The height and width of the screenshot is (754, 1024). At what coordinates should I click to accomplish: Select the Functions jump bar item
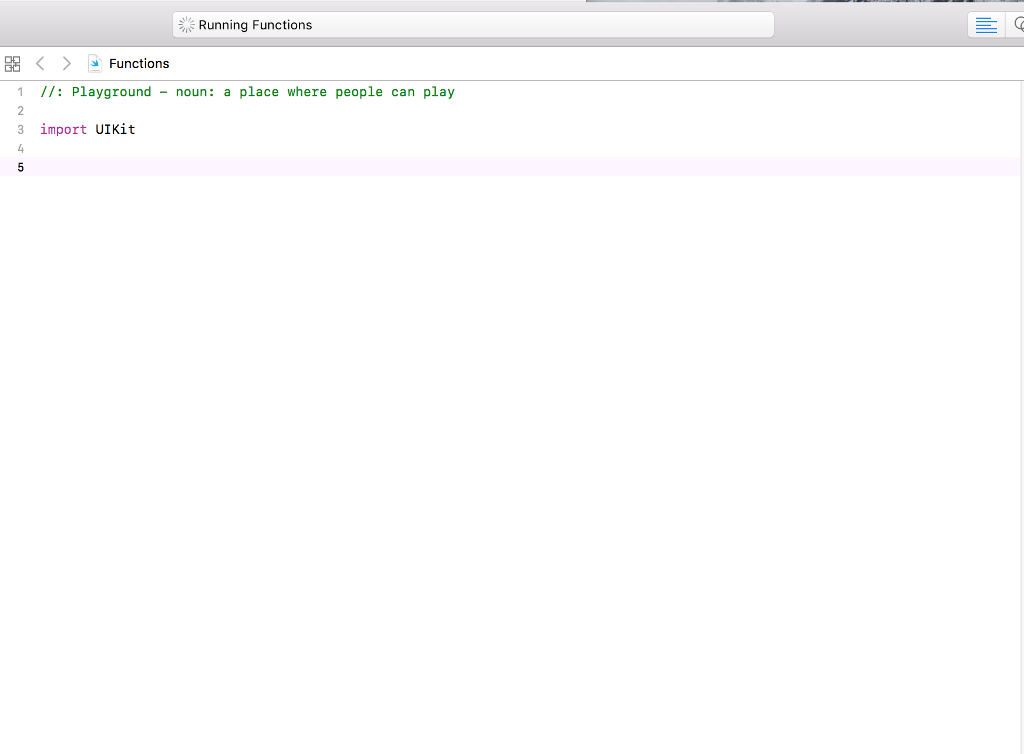139,63
